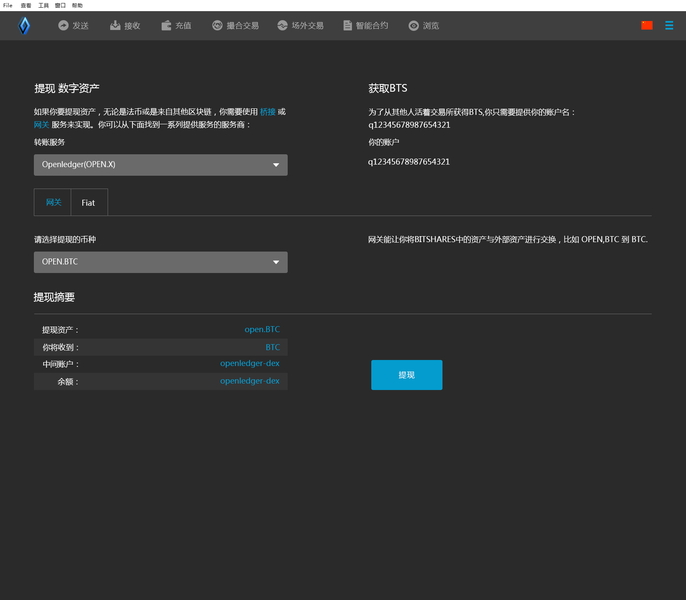Click the 发送 send arrow icon
This screenshot has width=686, height=600.
point(63,25)
